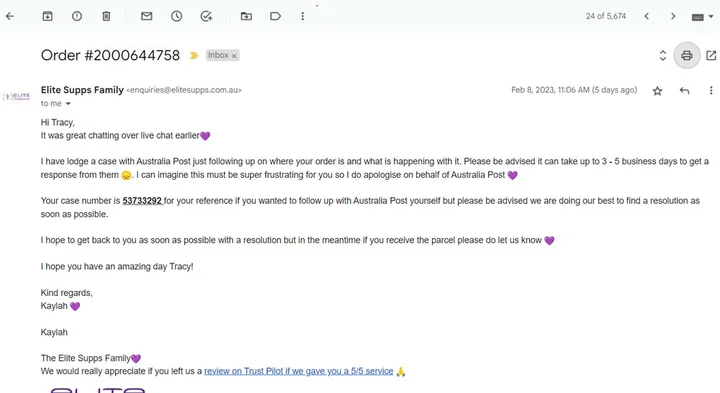720x393 pixels.
Task: Print the email conversation
Action: click(686, 56)
